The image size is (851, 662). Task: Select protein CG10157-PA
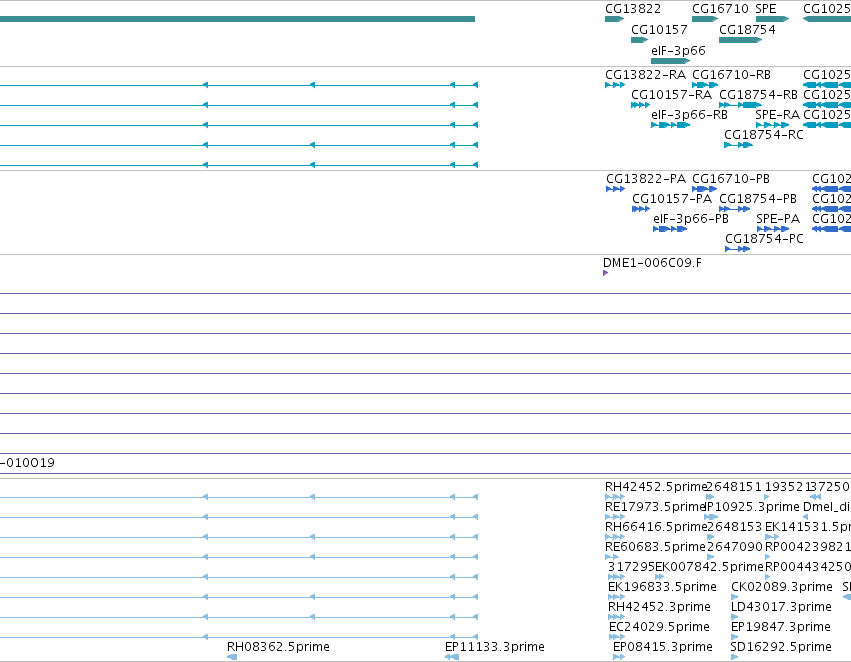pyautogui.click(x=672, y=199)
